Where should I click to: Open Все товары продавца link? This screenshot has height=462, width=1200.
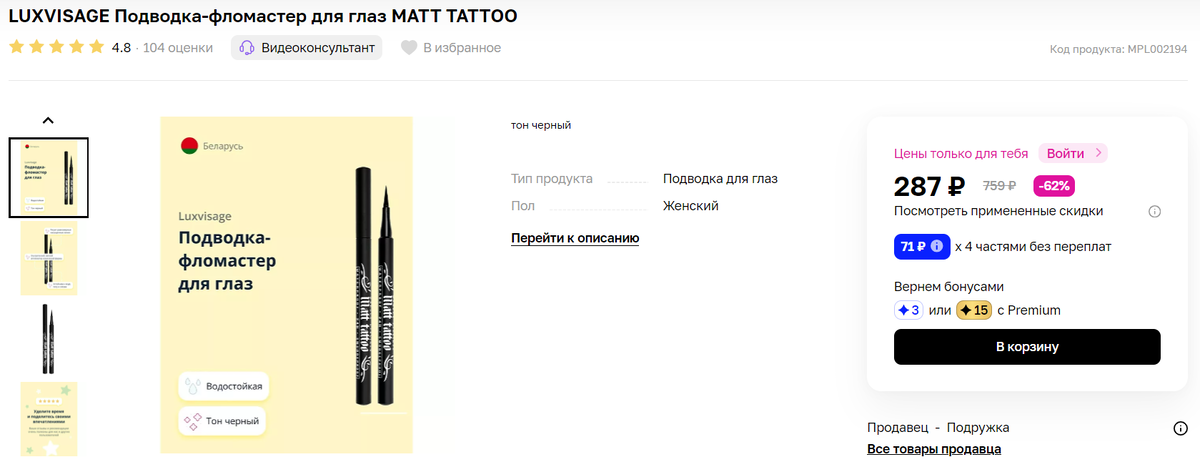(x=934, y=449)
